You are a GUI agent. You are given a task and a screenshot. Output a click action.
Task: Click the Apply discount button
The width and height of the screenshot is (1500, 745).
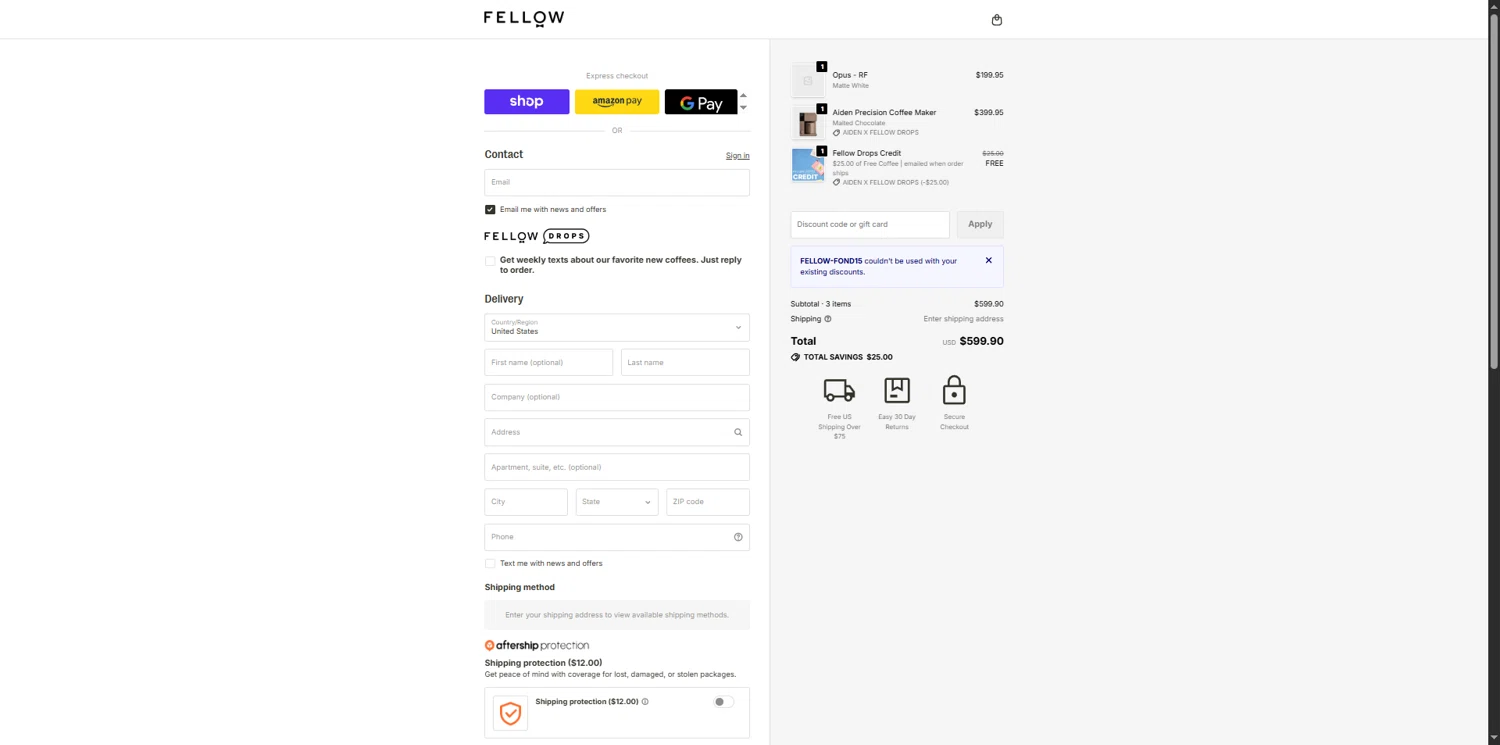tap(980, 224)
